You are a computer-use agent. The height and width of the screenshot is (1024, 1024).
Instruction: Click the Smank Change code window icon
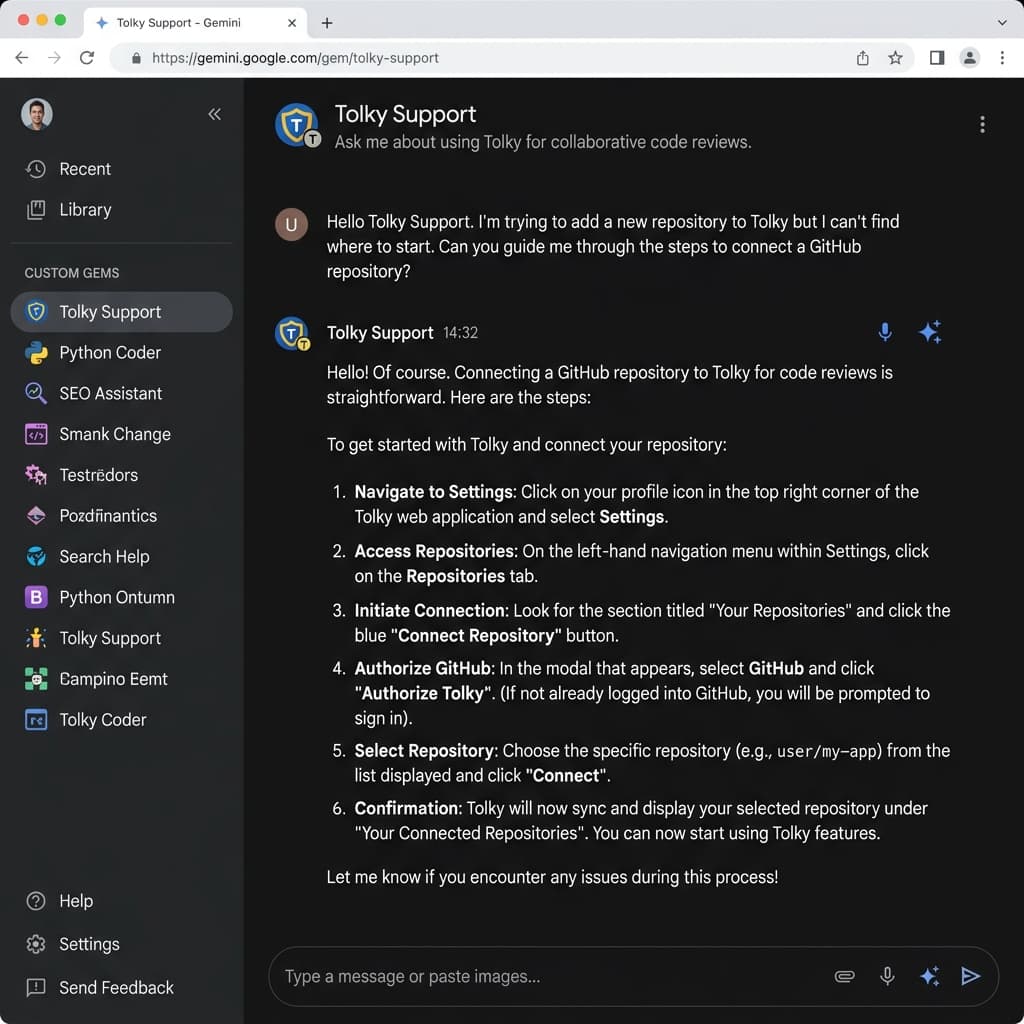point(36,434)
